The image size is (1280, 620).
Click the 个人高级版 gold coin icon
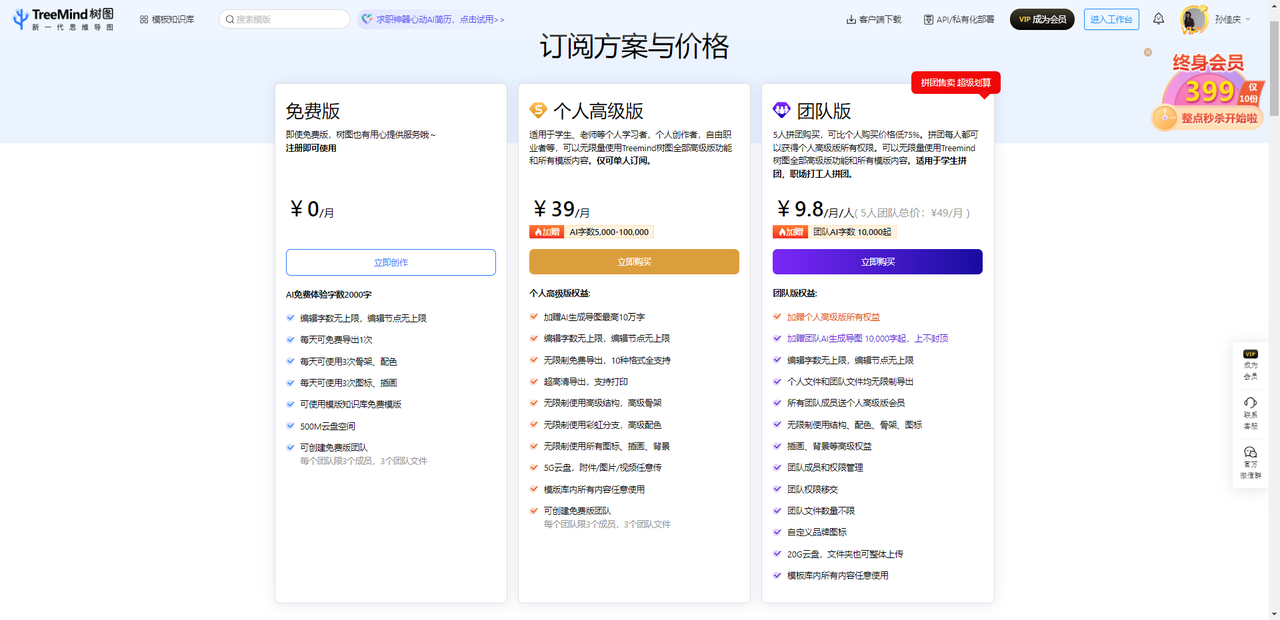[539, 110]
